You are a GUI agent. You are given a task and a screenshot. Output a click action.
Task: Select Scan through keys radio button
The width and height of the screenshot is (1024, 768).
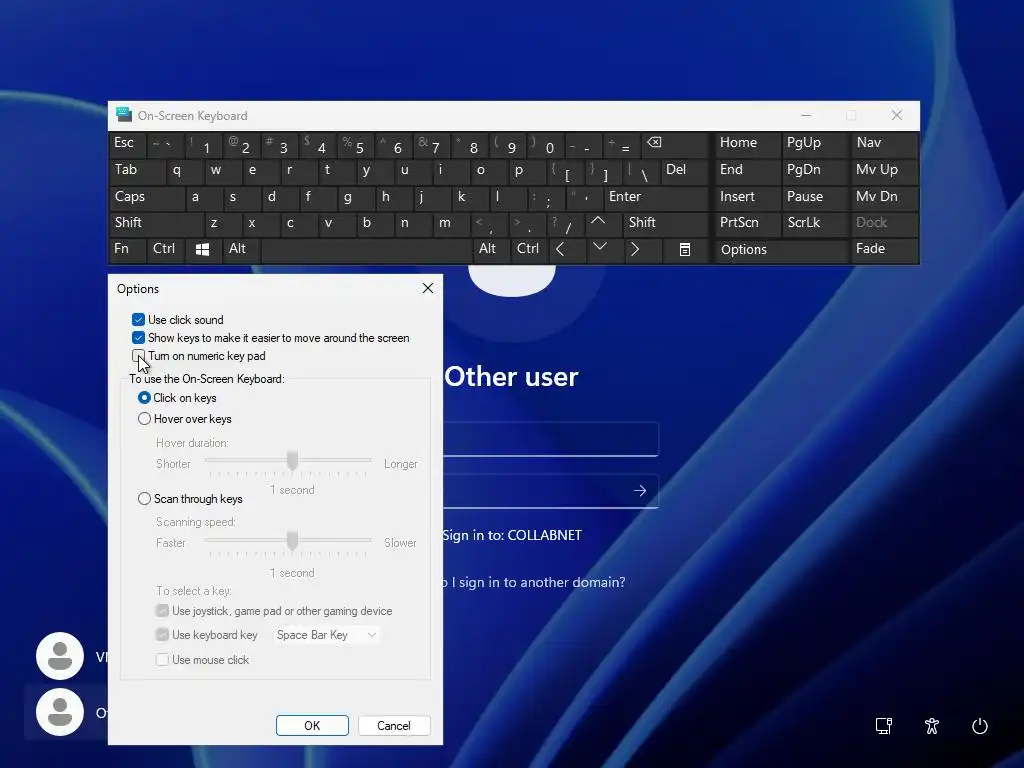tap(144, 499)
